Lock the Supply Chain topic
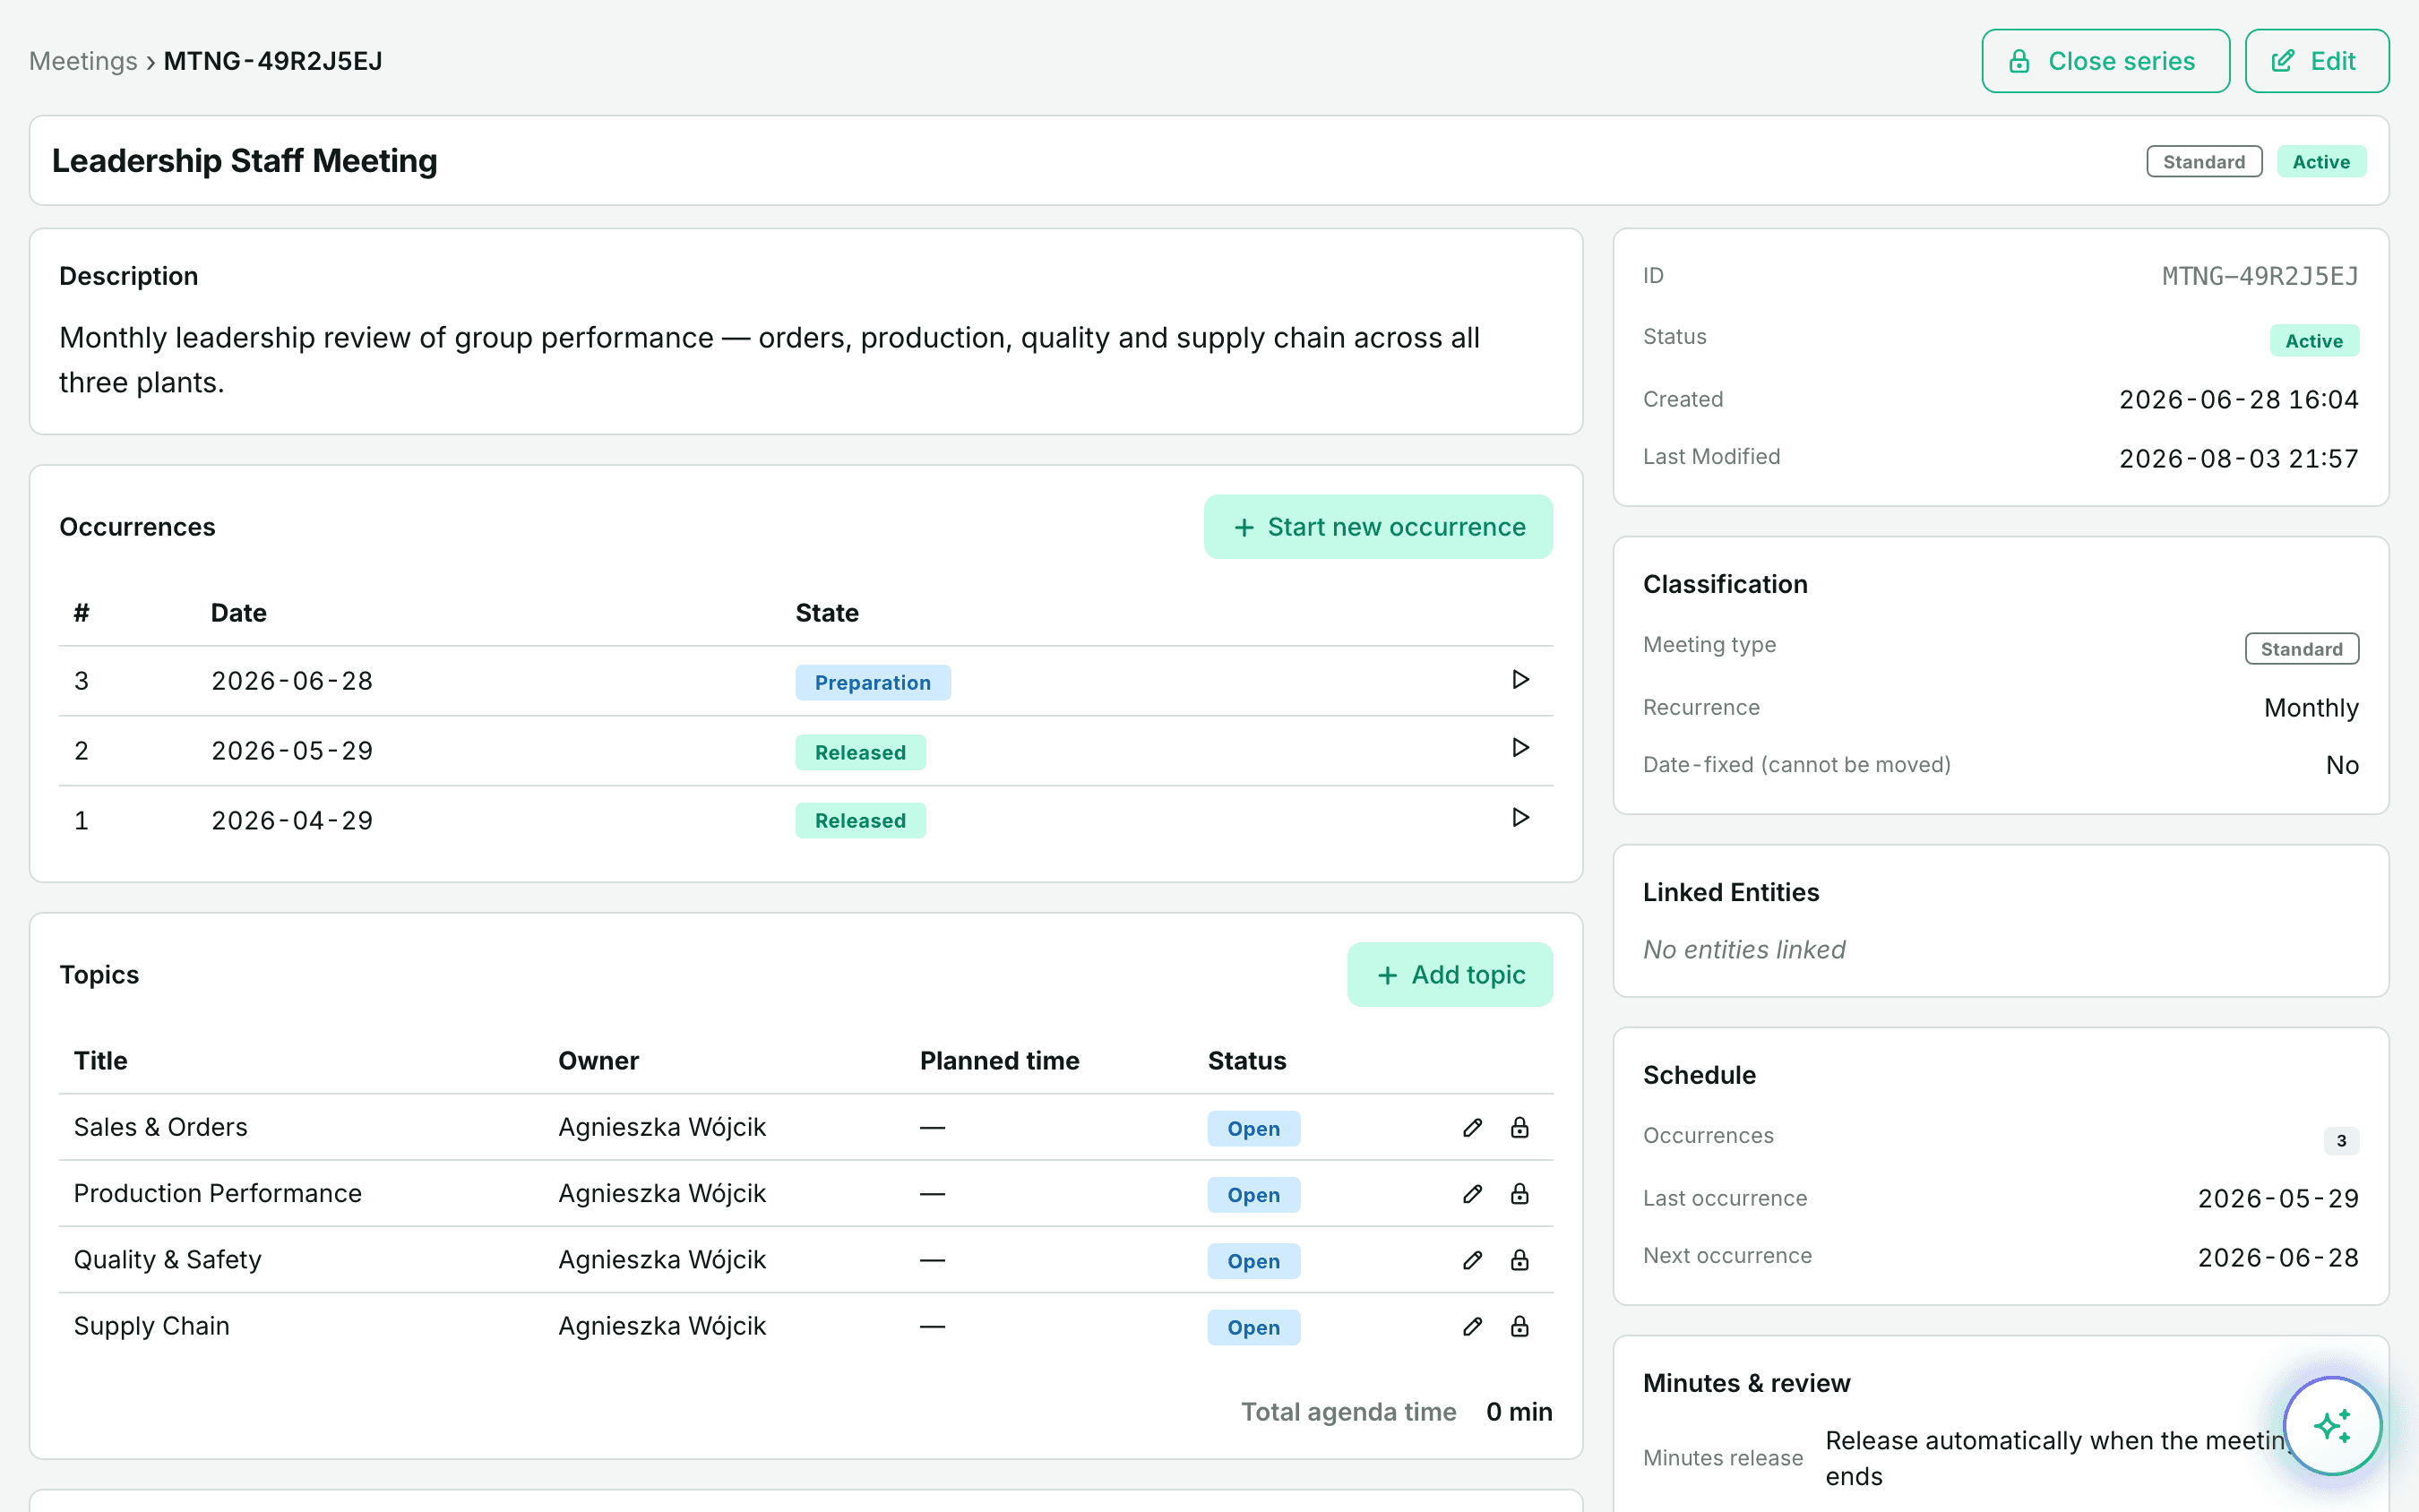 click(x=1519, y=1327)
